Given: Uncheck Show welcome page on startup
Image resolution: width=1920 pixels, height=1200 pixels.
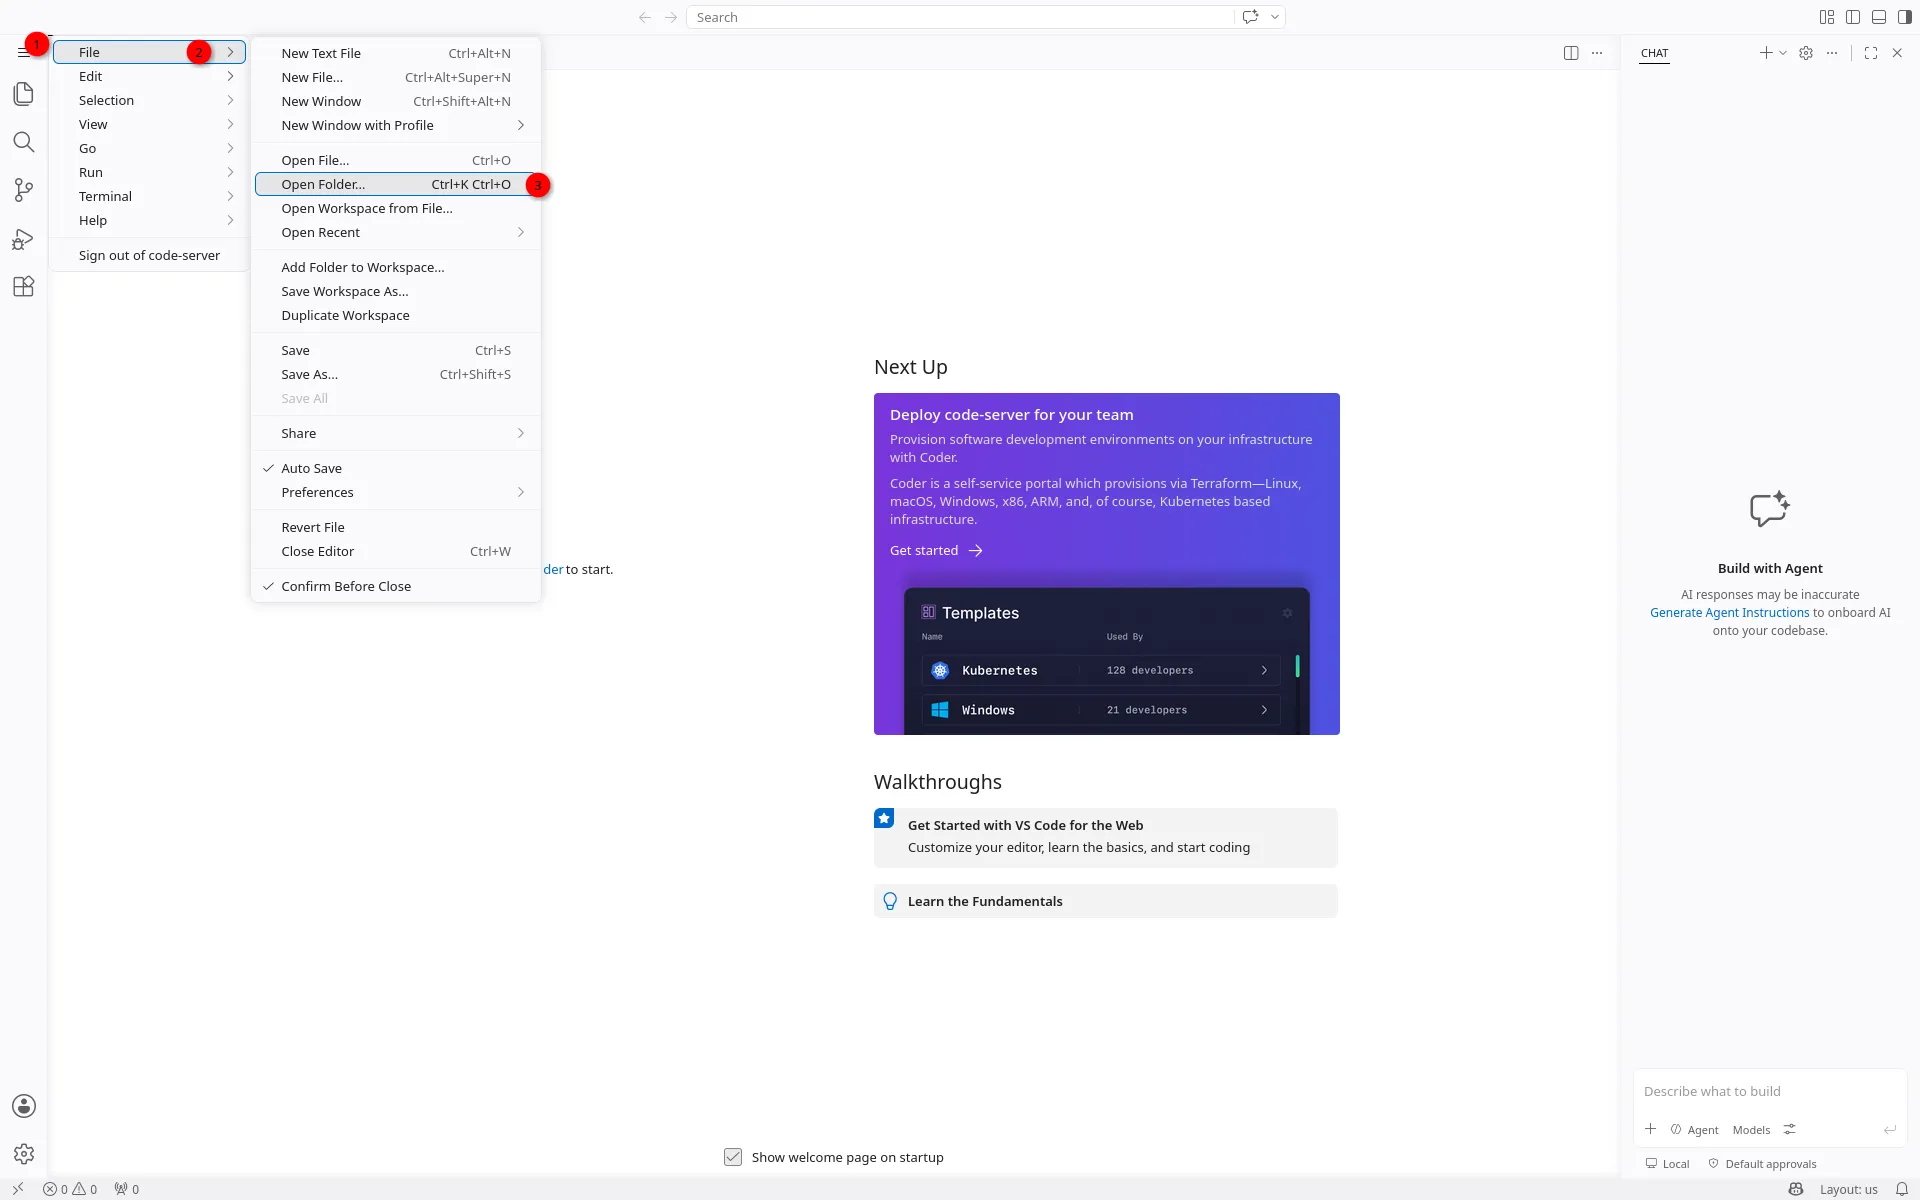Looking at the screenshot, I should (733, 1157).
